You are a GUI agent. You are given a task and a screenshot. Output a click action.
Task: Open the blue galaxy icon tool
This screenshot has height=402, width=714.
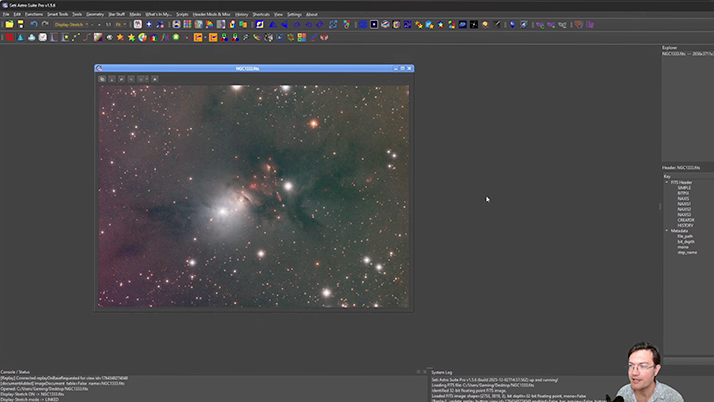(x=463, y=24)
